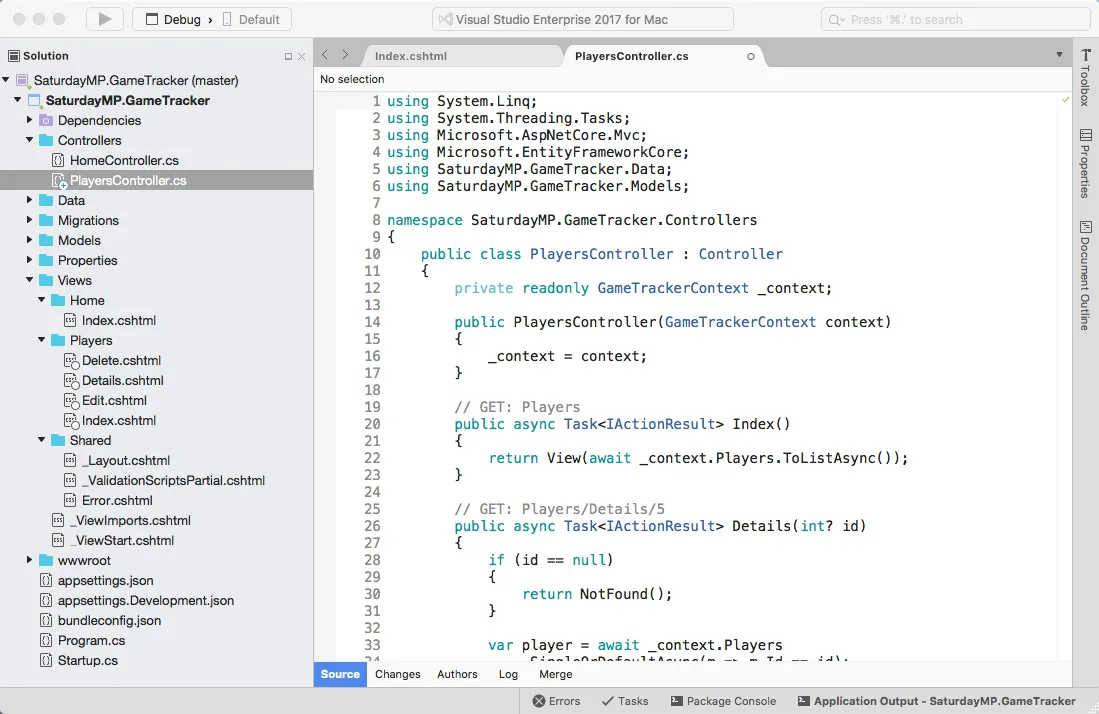The height and width of the screenshot is (714, 1099).
Task: Switch to the Merge view tab
Action: tap(556, 674)
